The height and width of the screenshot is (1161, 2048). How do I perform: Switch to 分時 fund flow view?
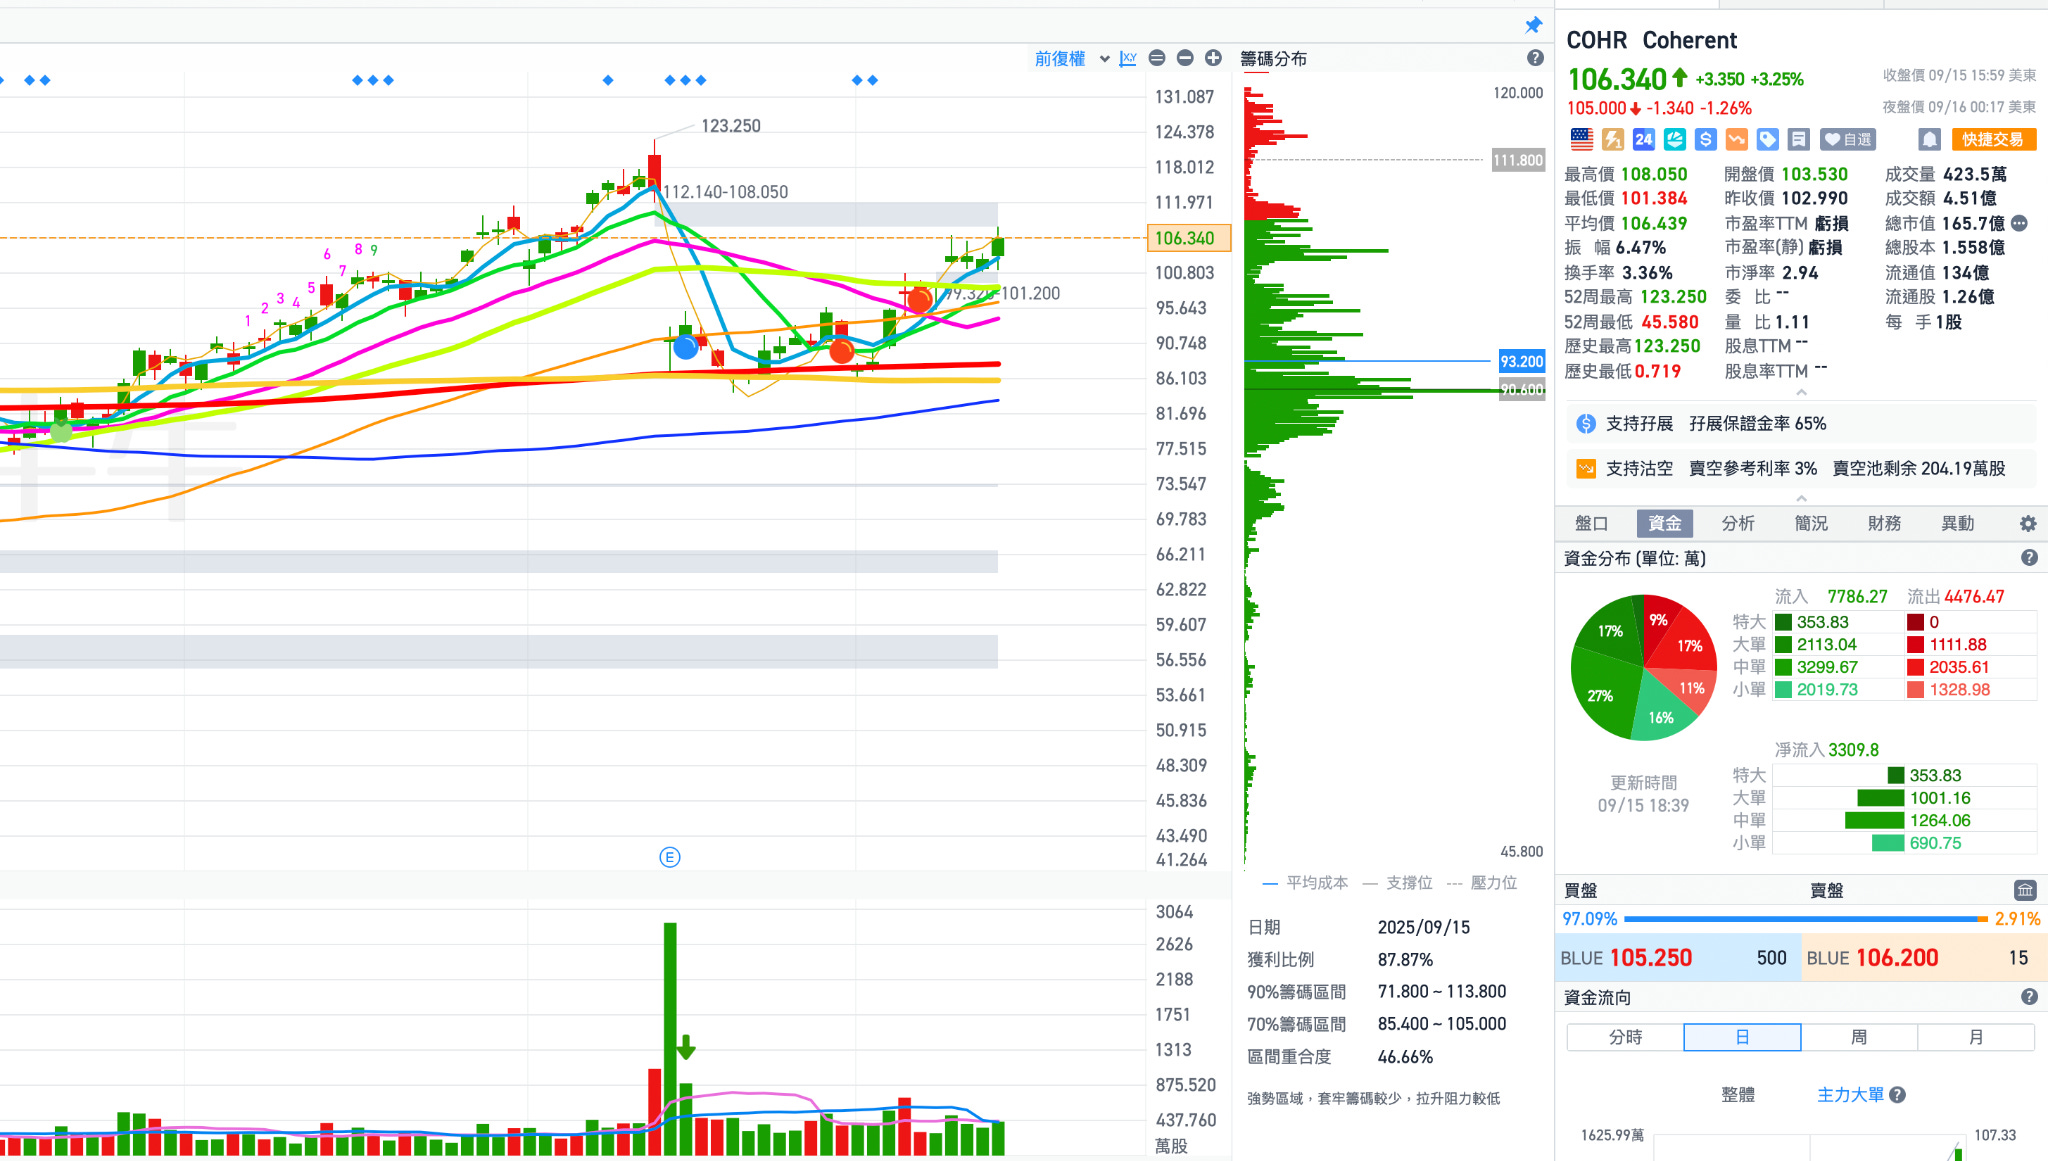(x=1625, y=1037)
